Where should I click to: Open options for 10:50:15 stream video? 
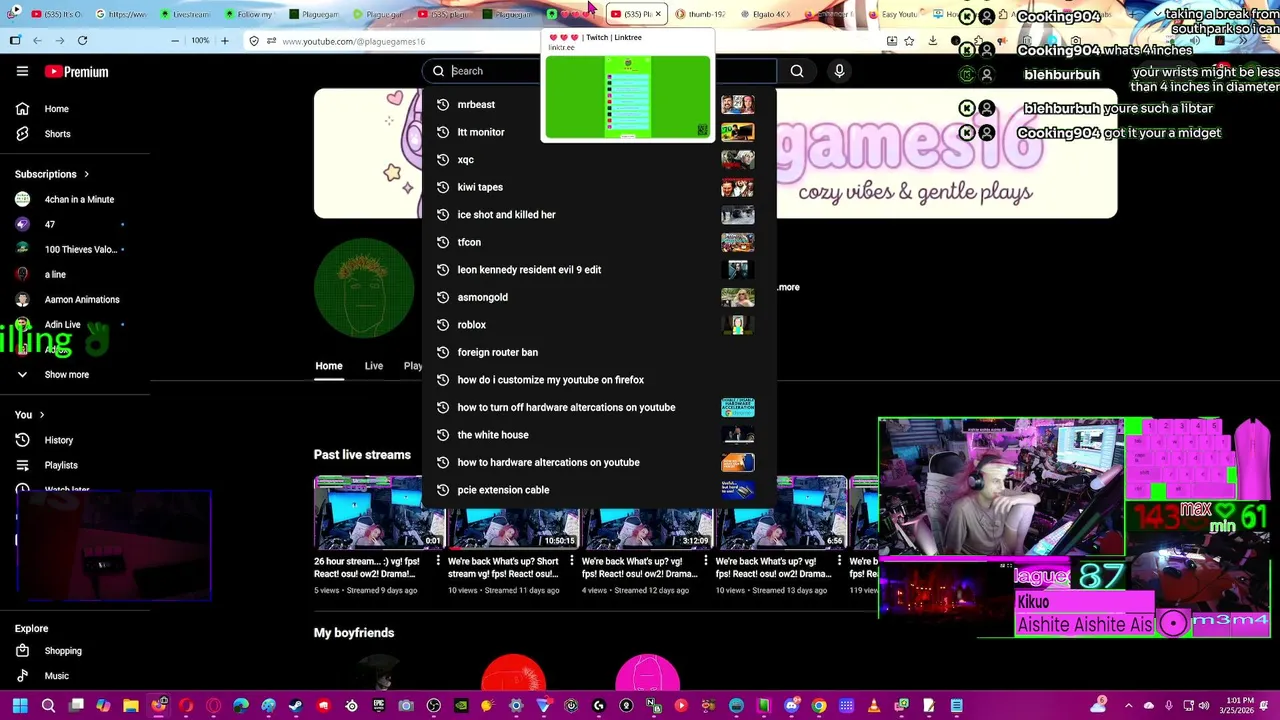(x=572, y=562)
